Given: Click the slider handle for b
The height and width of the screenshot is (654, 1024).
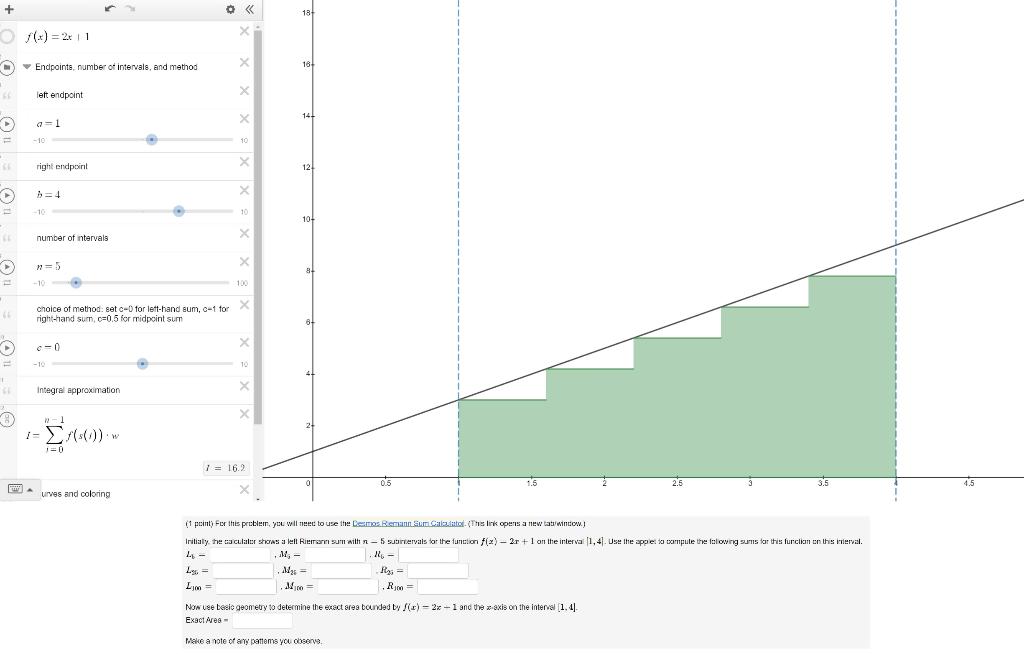Looking at the screenshot, I should click(x=178, y=211).
